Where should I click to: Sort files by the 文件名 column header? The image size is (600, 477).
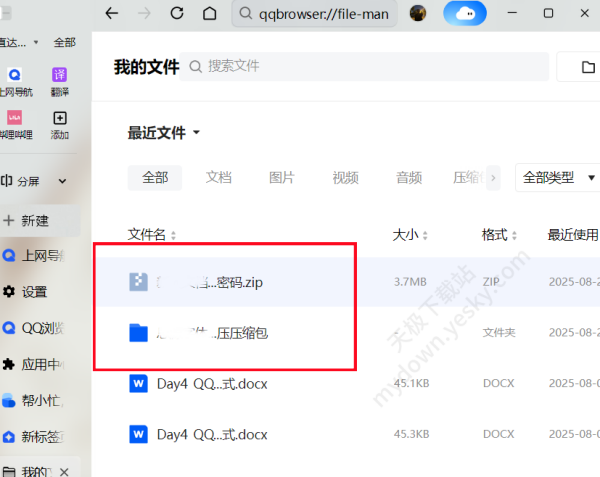pos(152,234)
